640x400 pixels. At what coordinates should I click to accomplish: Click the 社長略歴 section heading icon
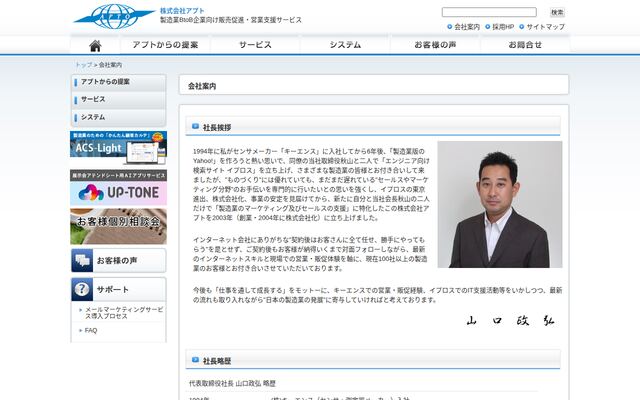pos(195,360)
